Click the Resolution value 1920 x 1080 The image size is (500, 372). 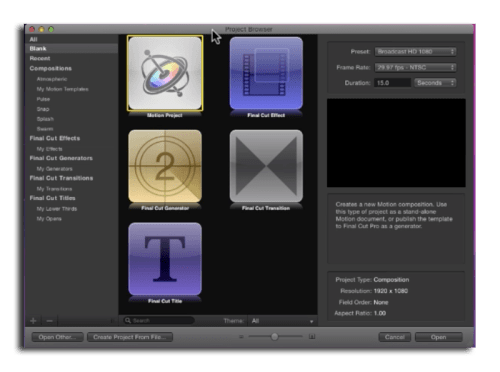pyautogui.click(x=391, y=291)
